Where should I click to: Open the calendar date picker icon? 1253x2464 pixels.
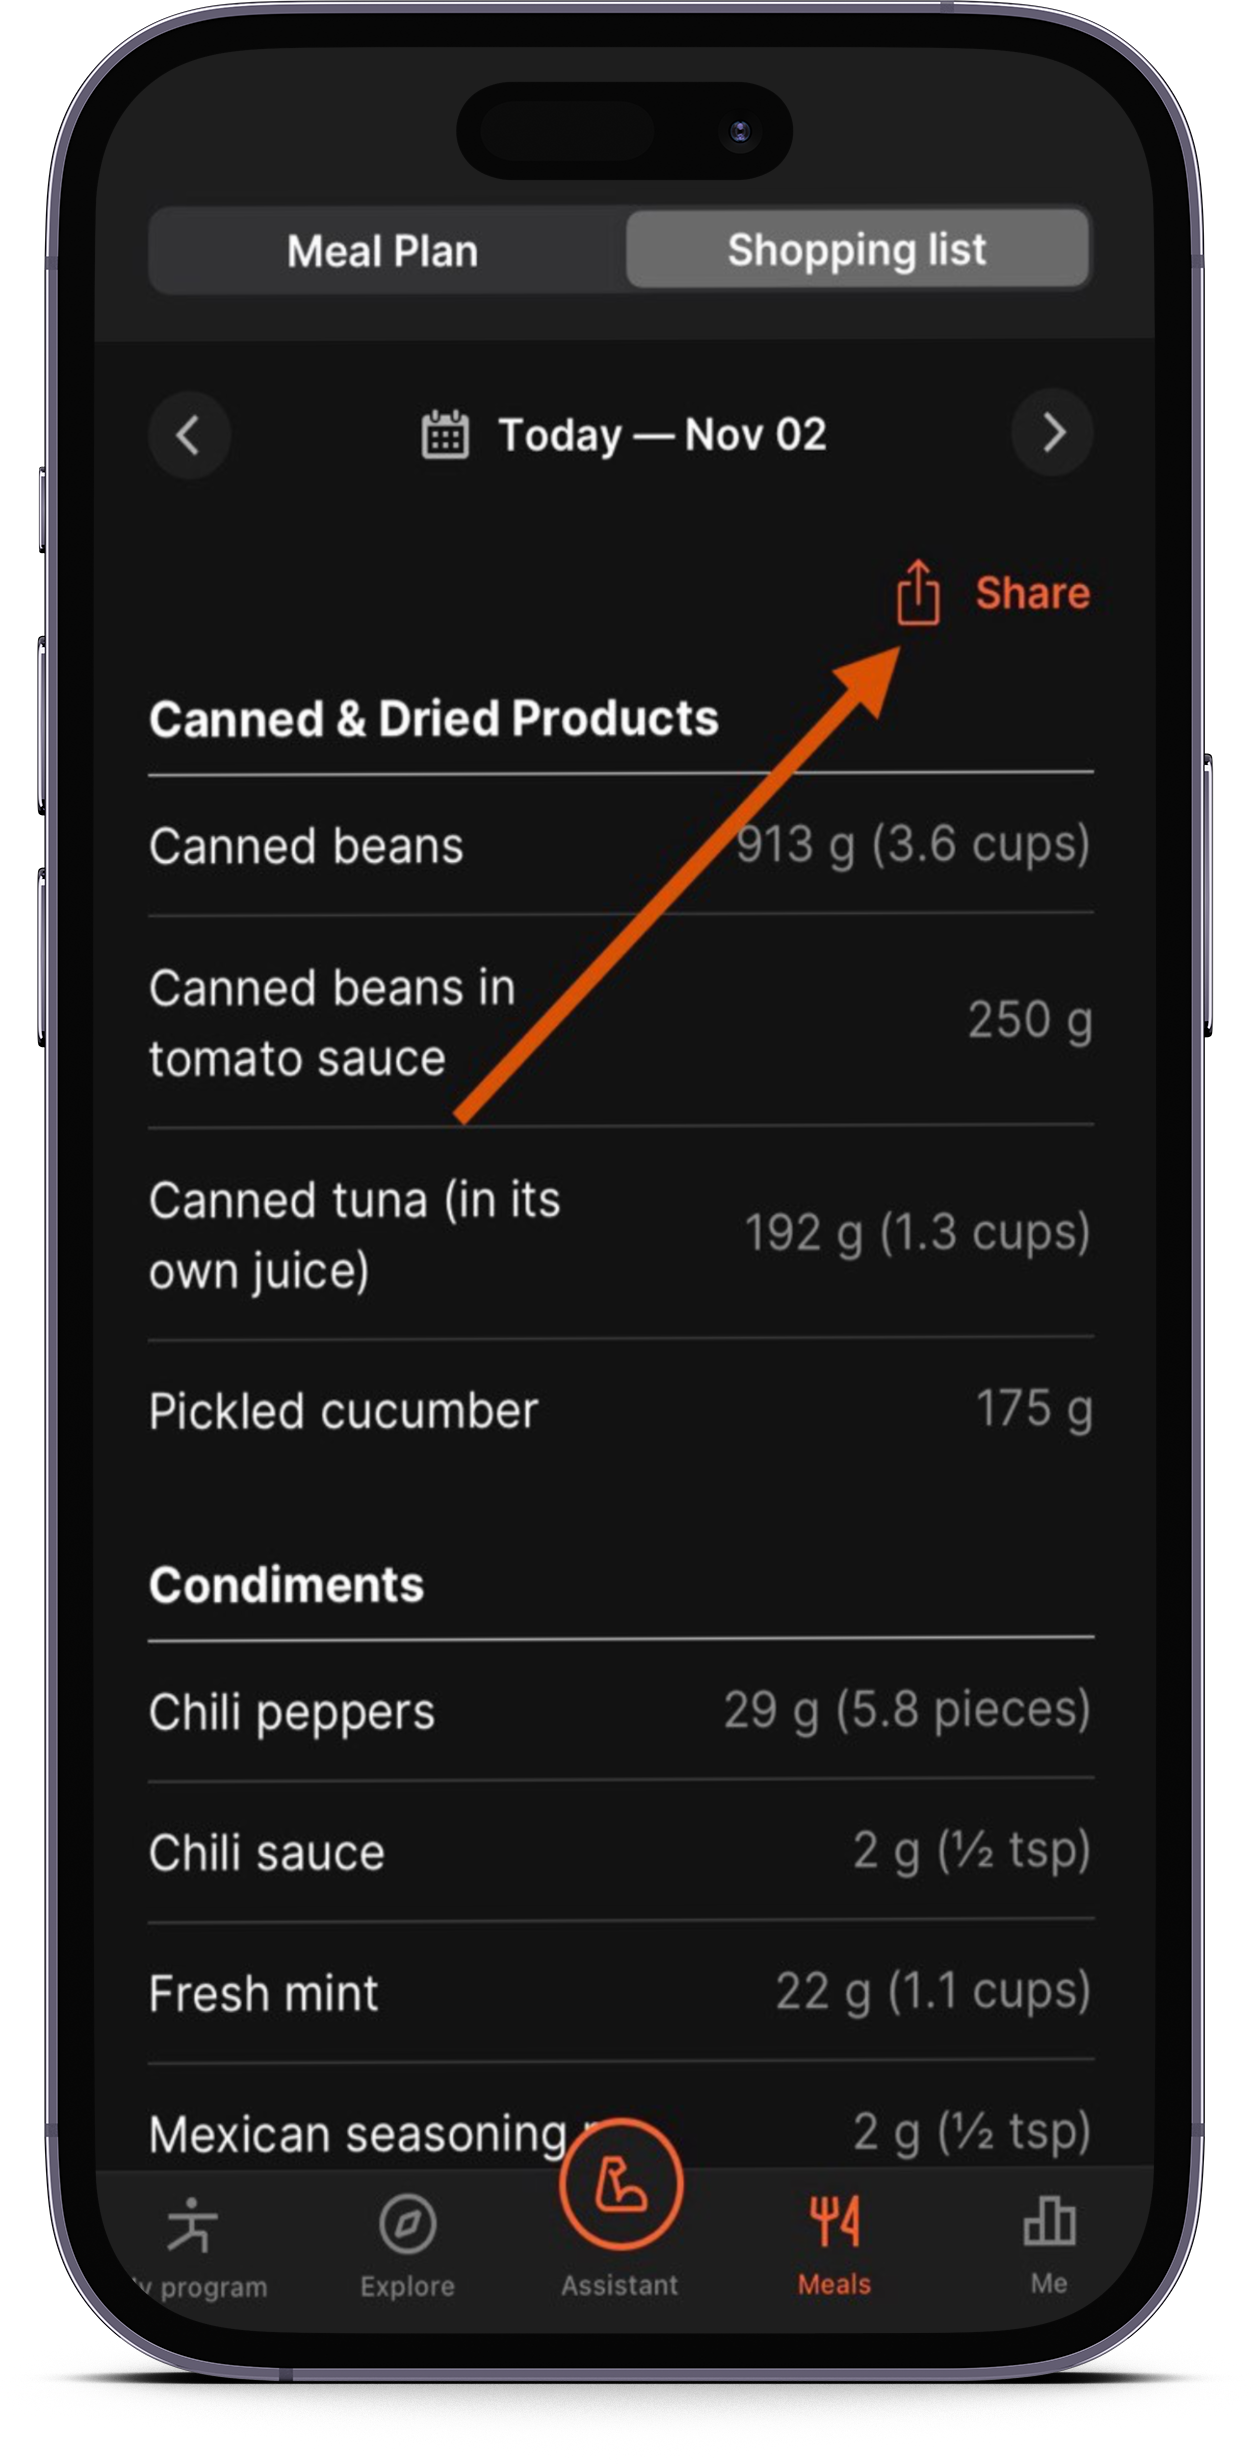click(445, 434)
